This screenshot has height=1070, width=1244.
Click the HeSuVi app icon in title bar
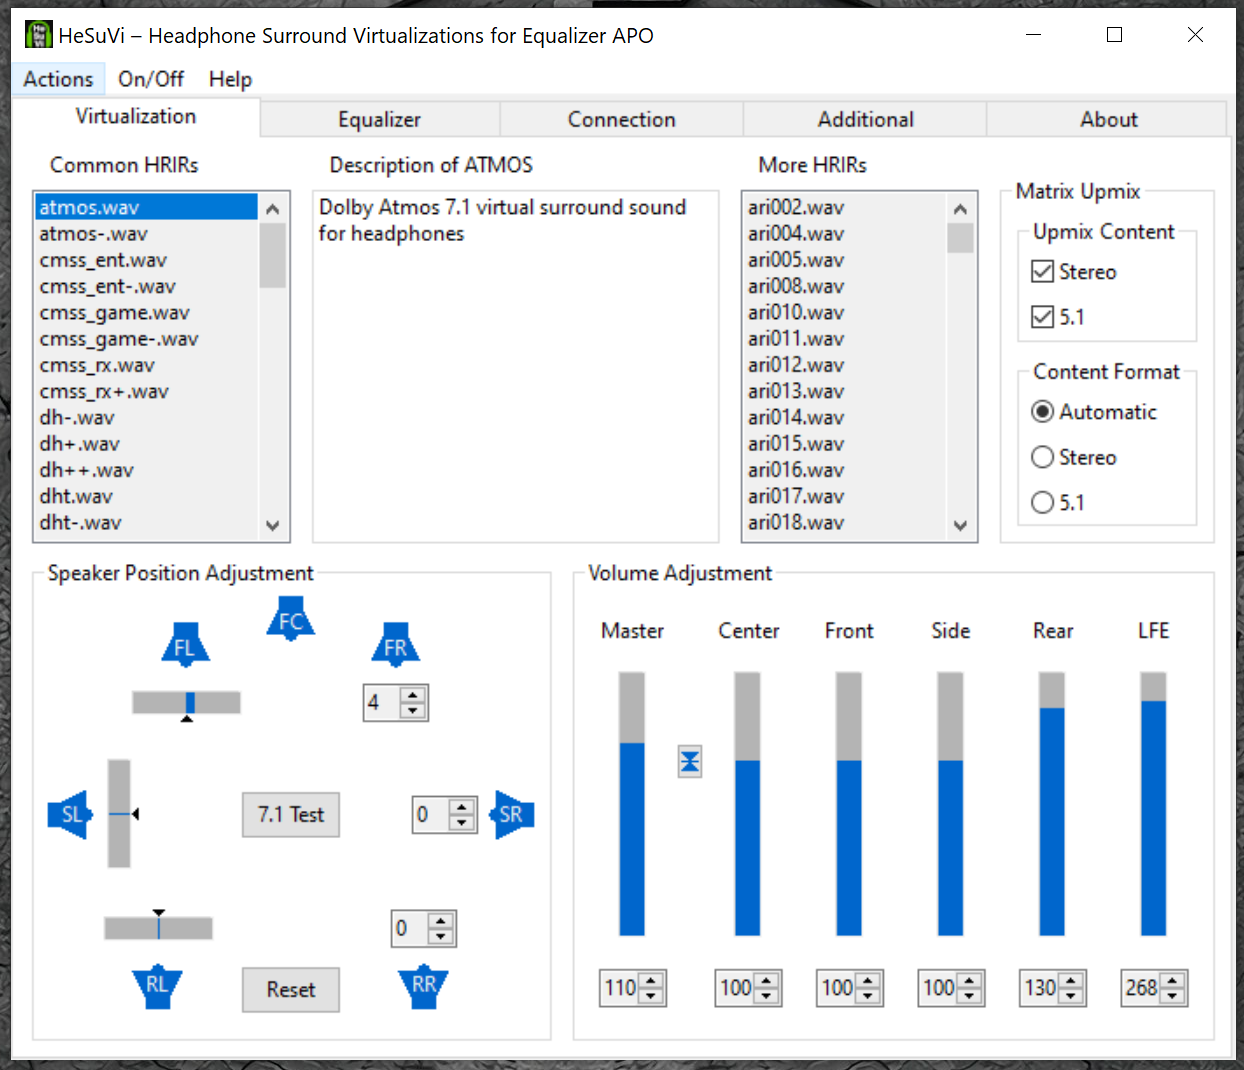coord(38,35)
